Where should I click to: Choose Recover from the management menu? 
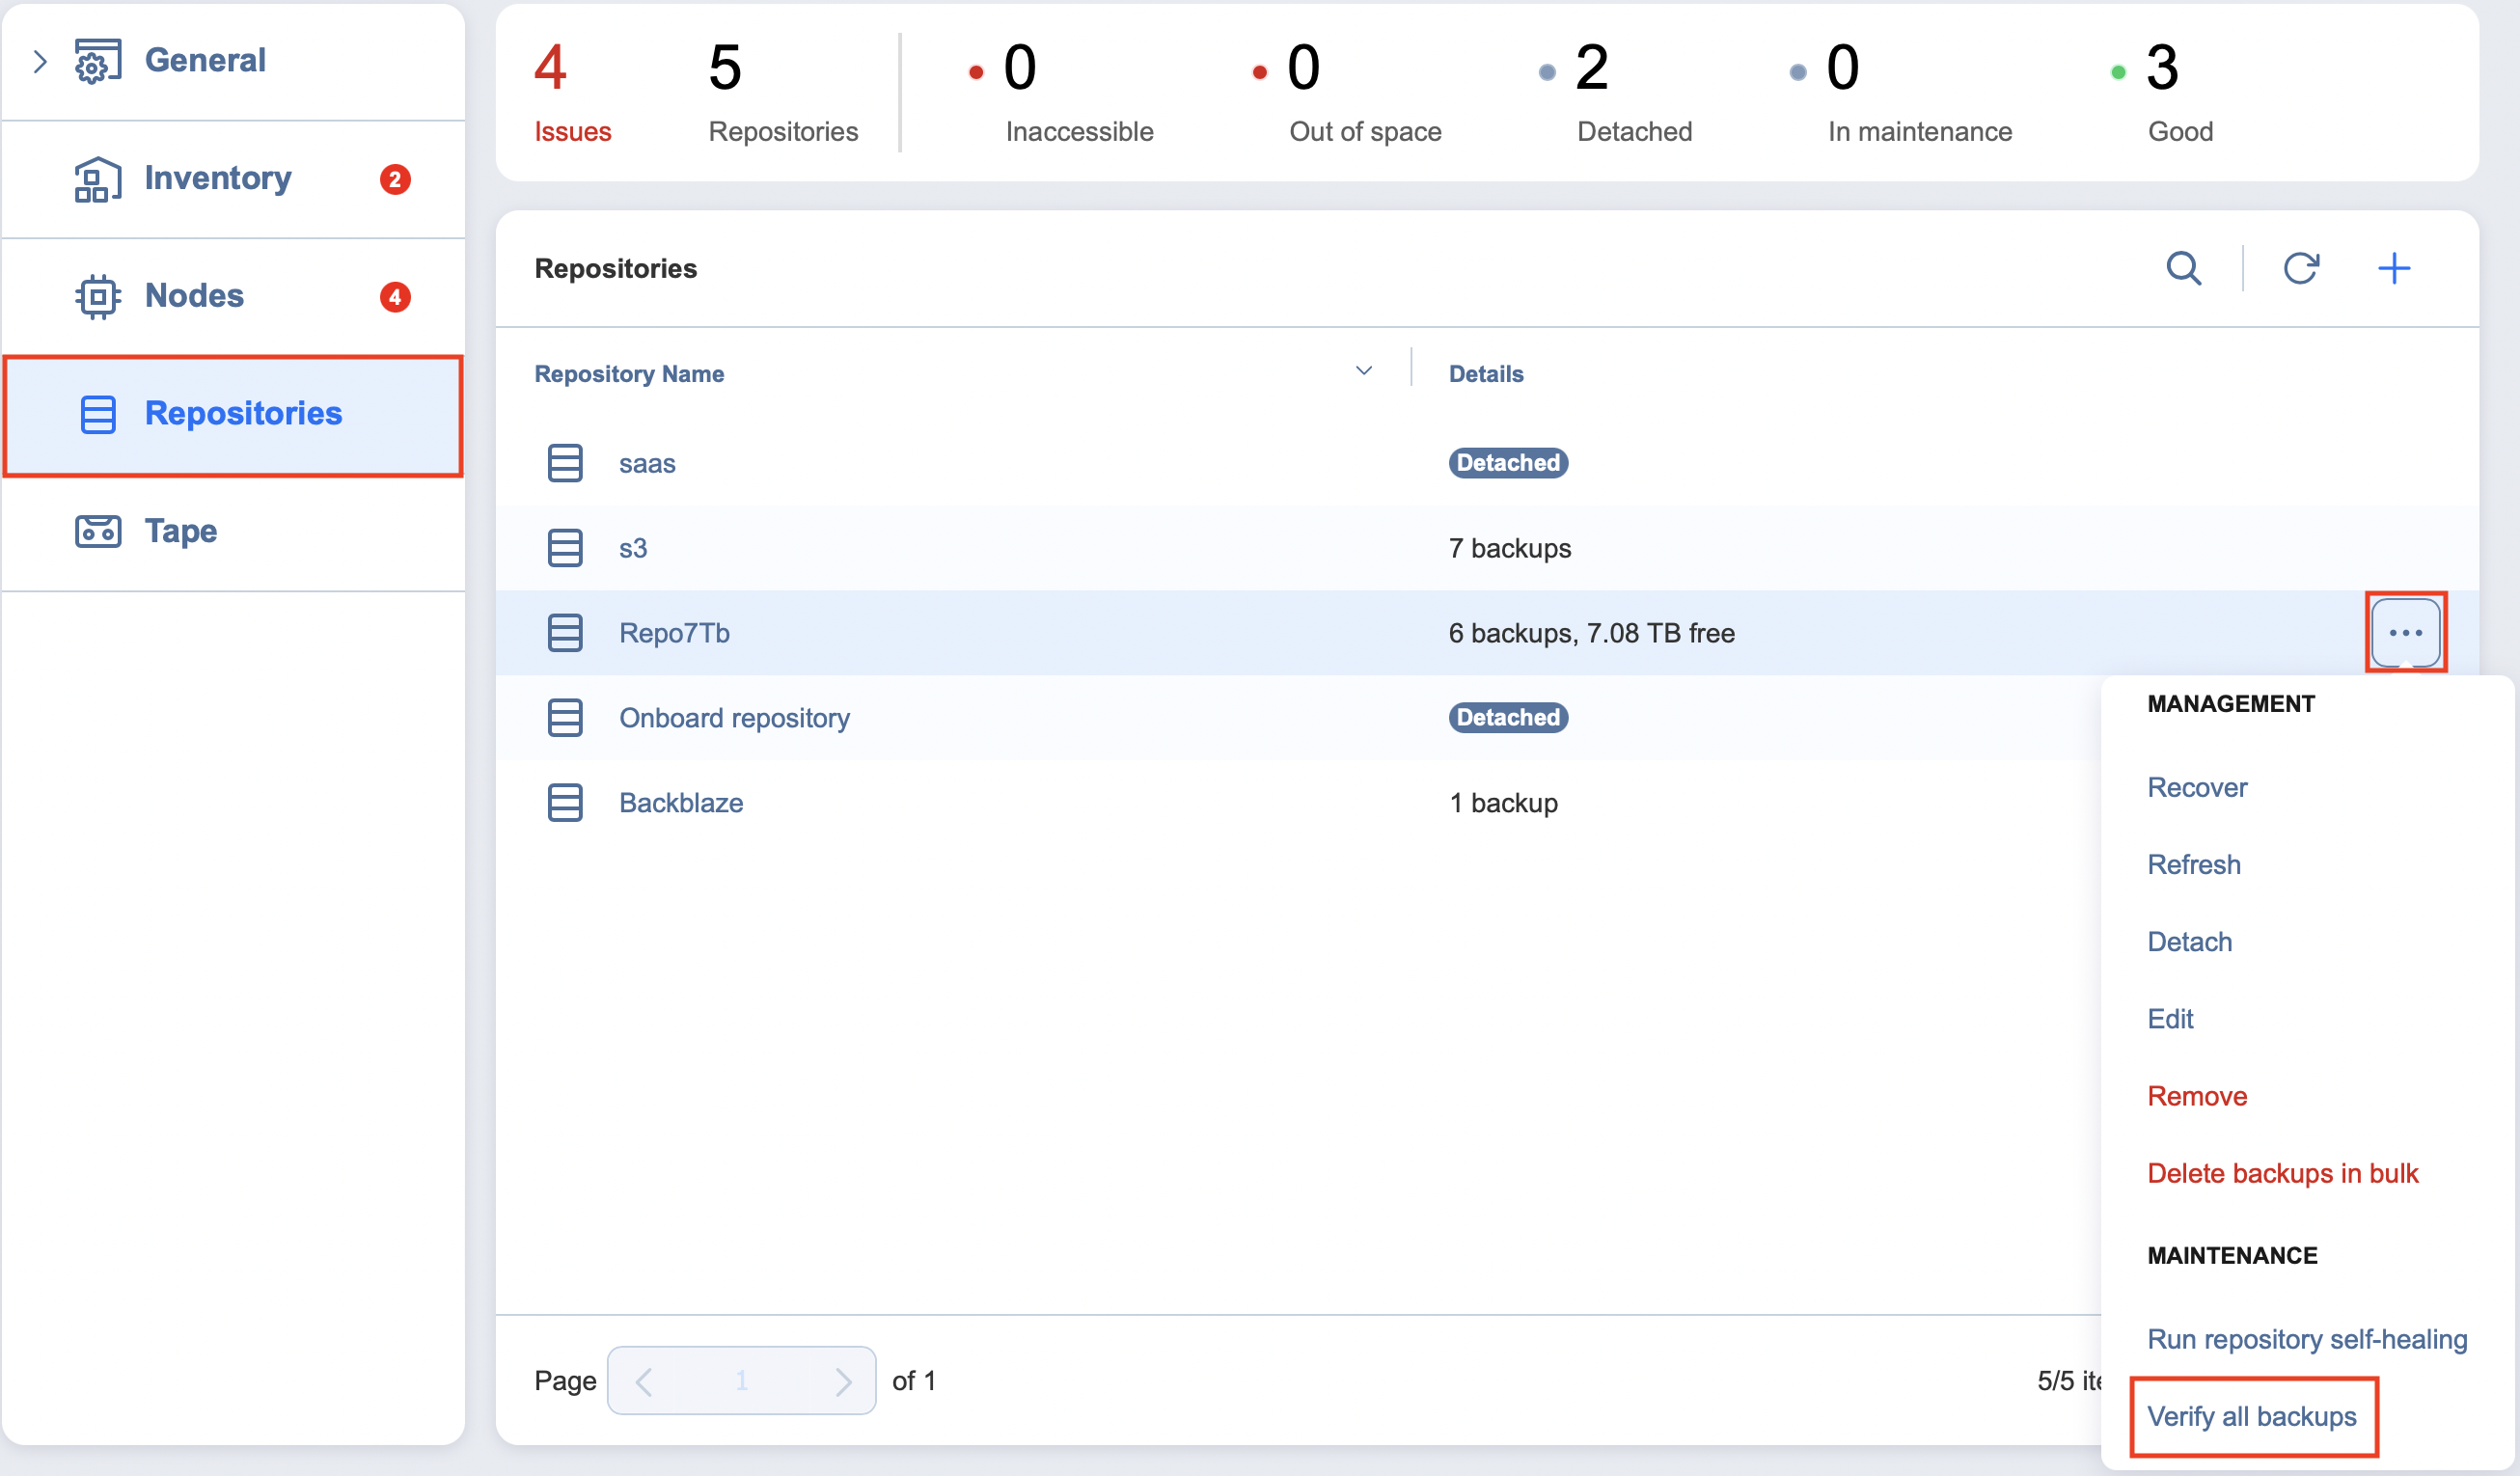tap(2196, 787)
